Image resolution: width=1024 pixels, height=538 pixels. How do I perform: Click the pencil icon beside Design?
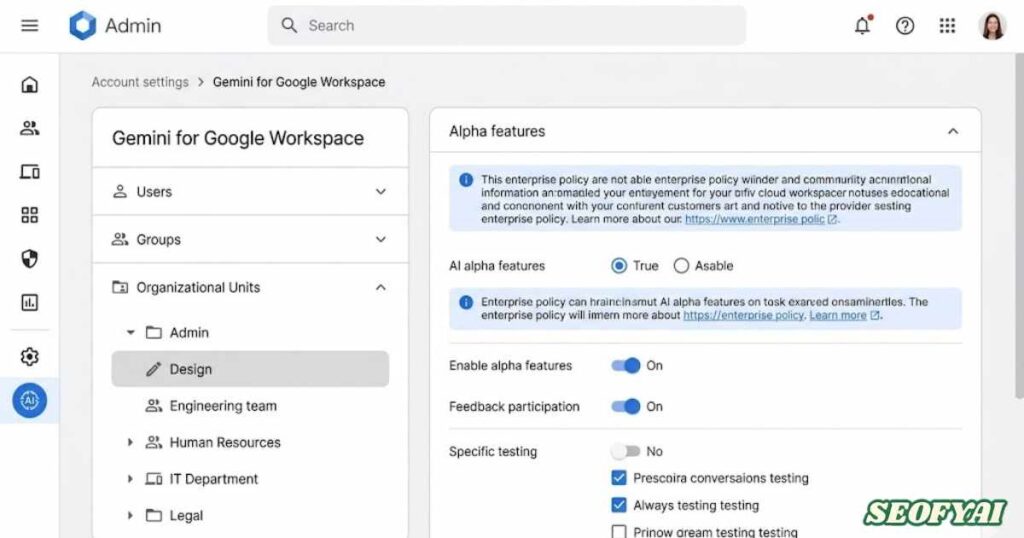(153, 369)
